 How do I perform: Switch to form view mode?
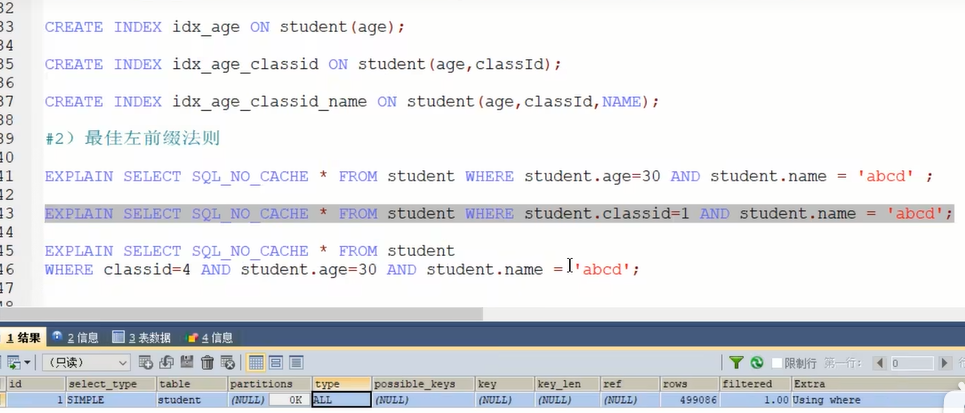pos(276,363)
